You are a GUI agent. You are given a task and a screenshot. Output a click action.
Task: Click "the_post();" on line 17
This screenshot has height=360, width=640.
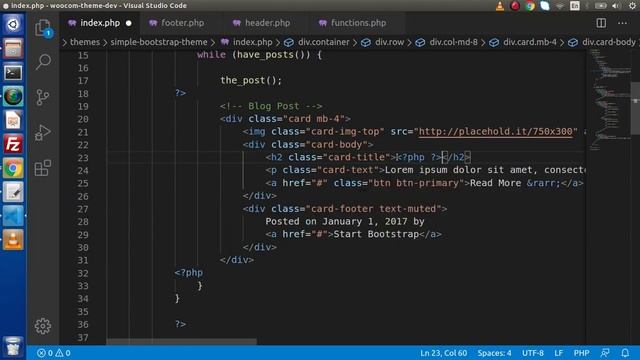[x=251, y=80]
